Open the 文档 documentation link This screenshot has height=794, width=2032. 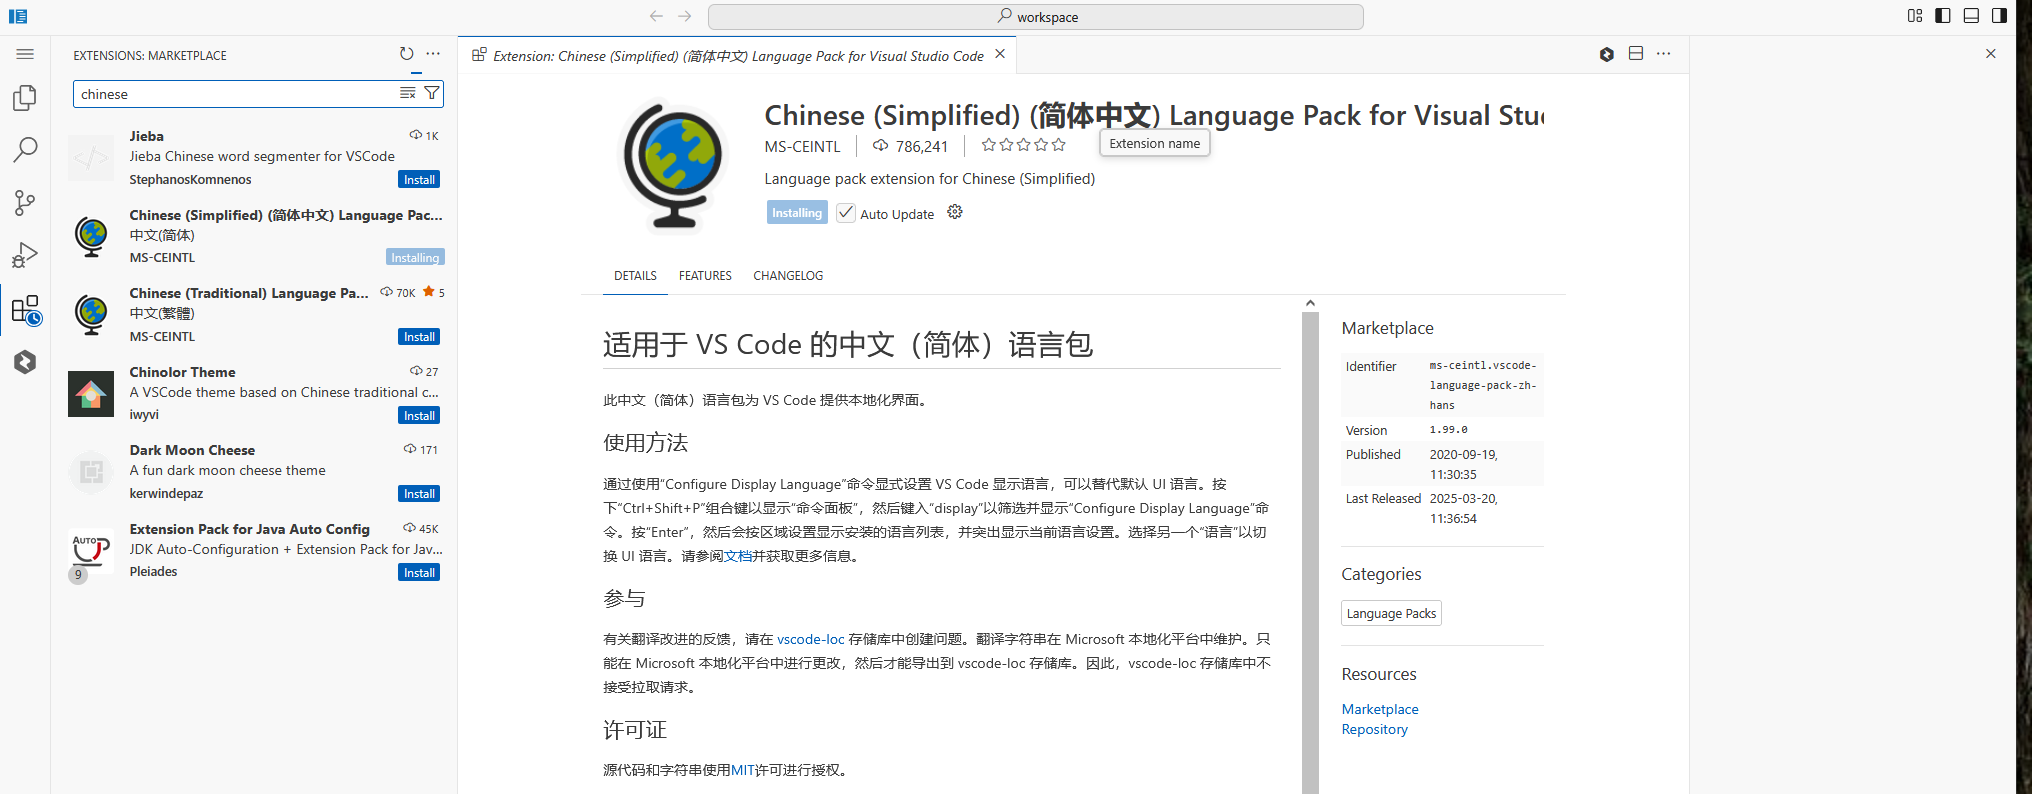pyautogui.click(x=738, y=556)
